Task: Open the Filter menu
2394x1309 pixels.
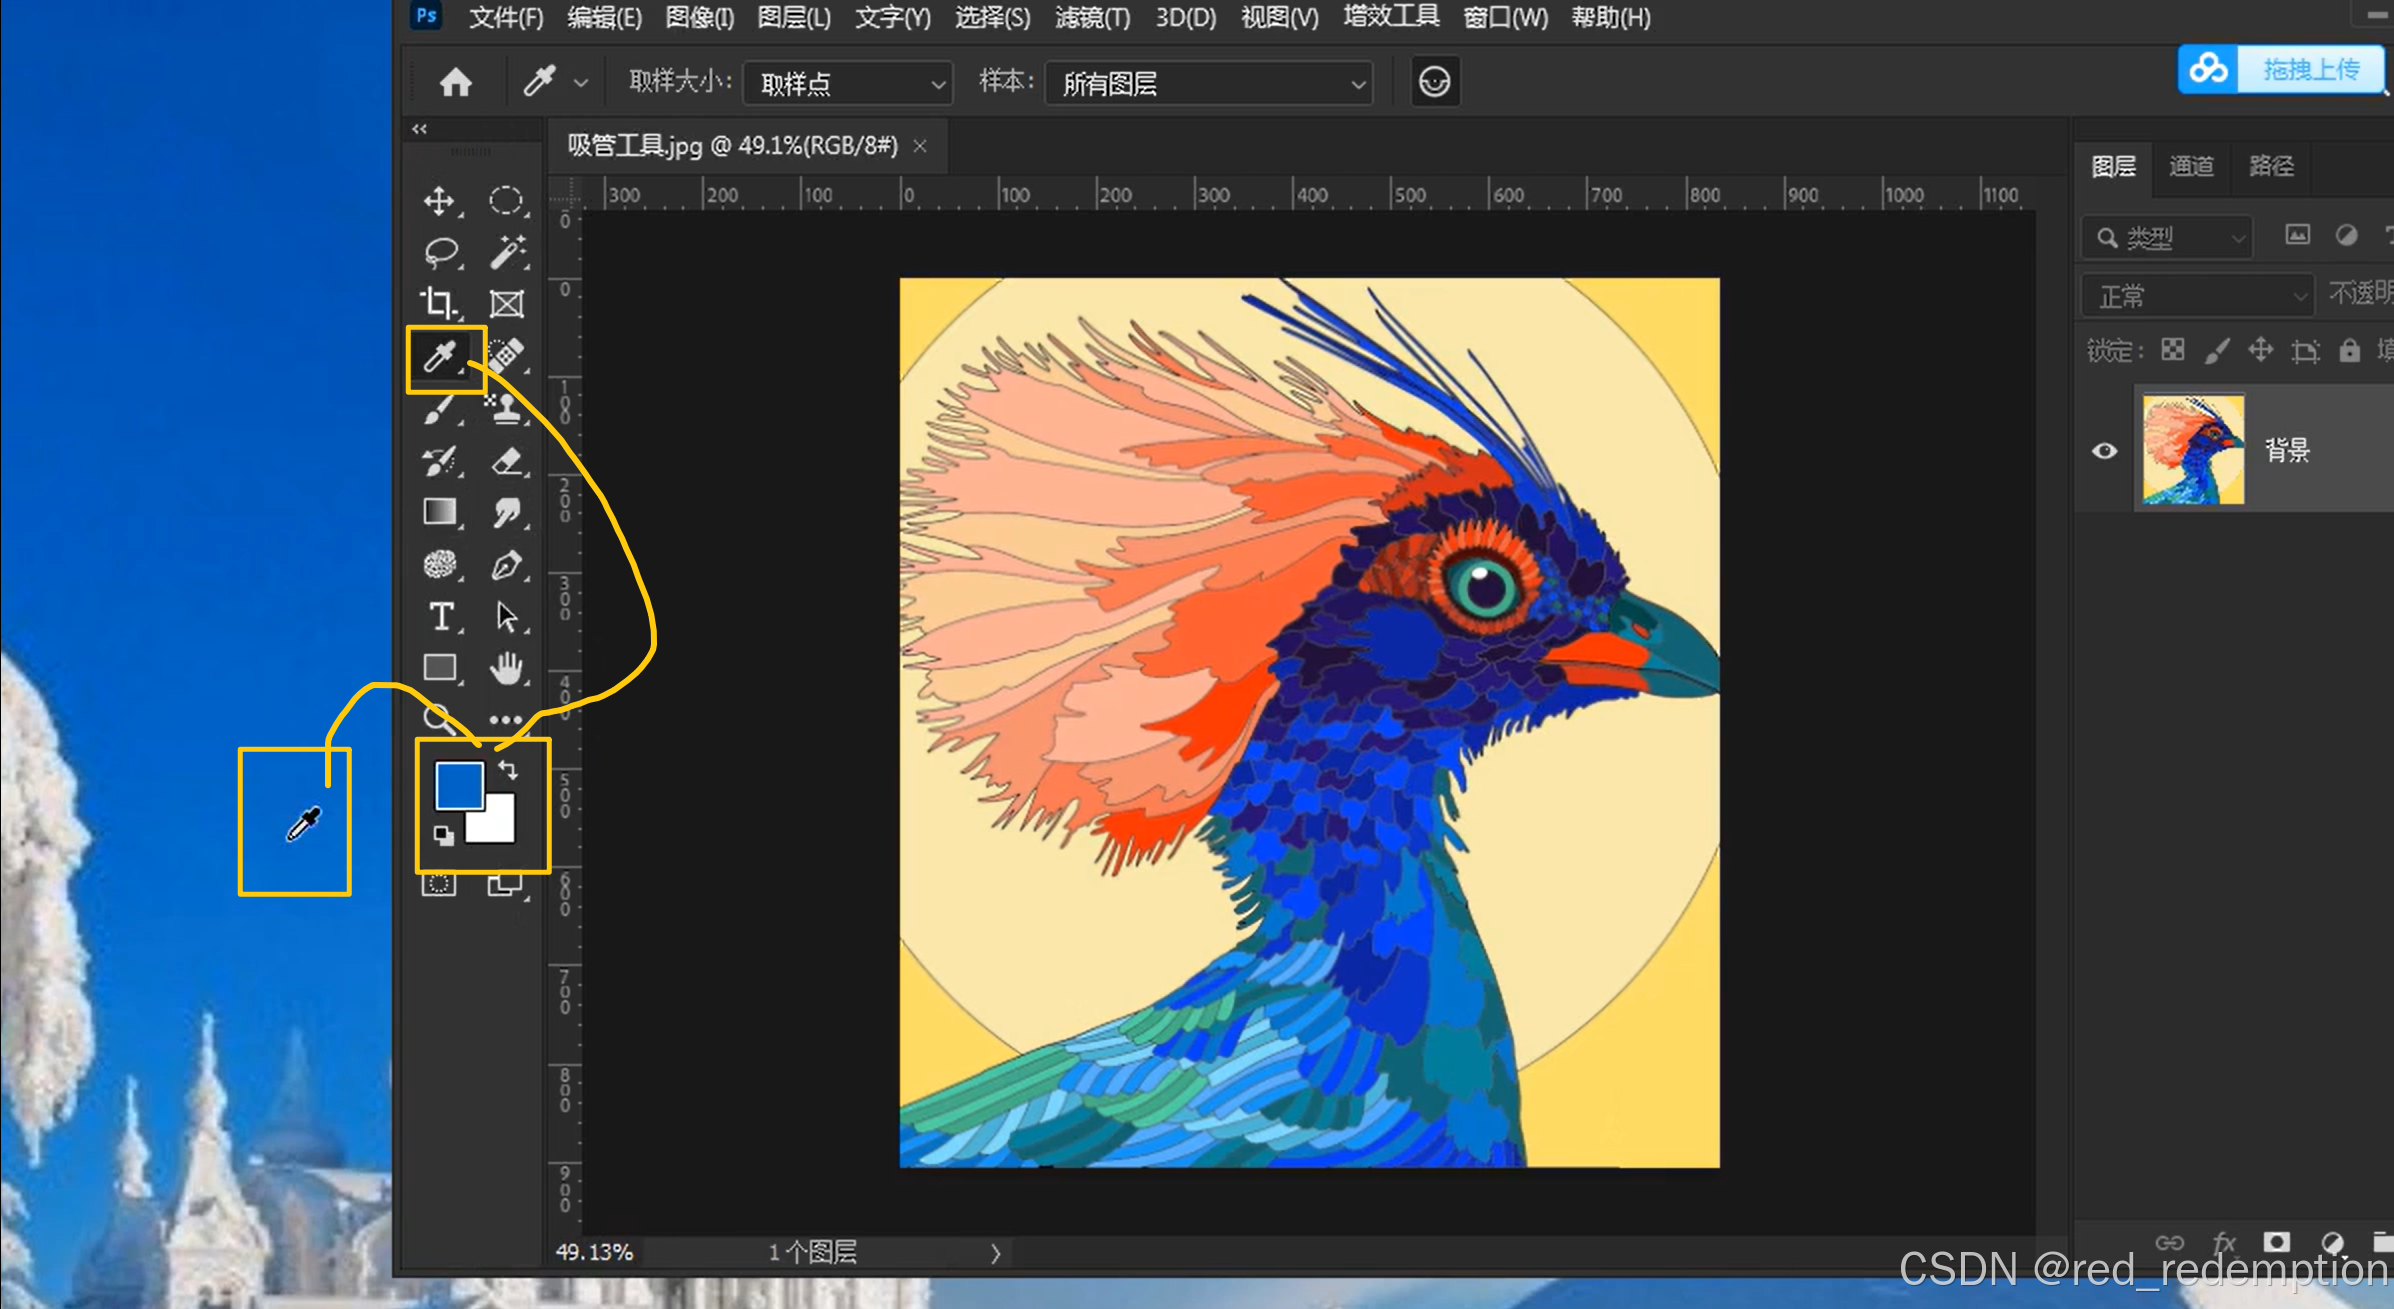Action: (x=1093, y=17)
